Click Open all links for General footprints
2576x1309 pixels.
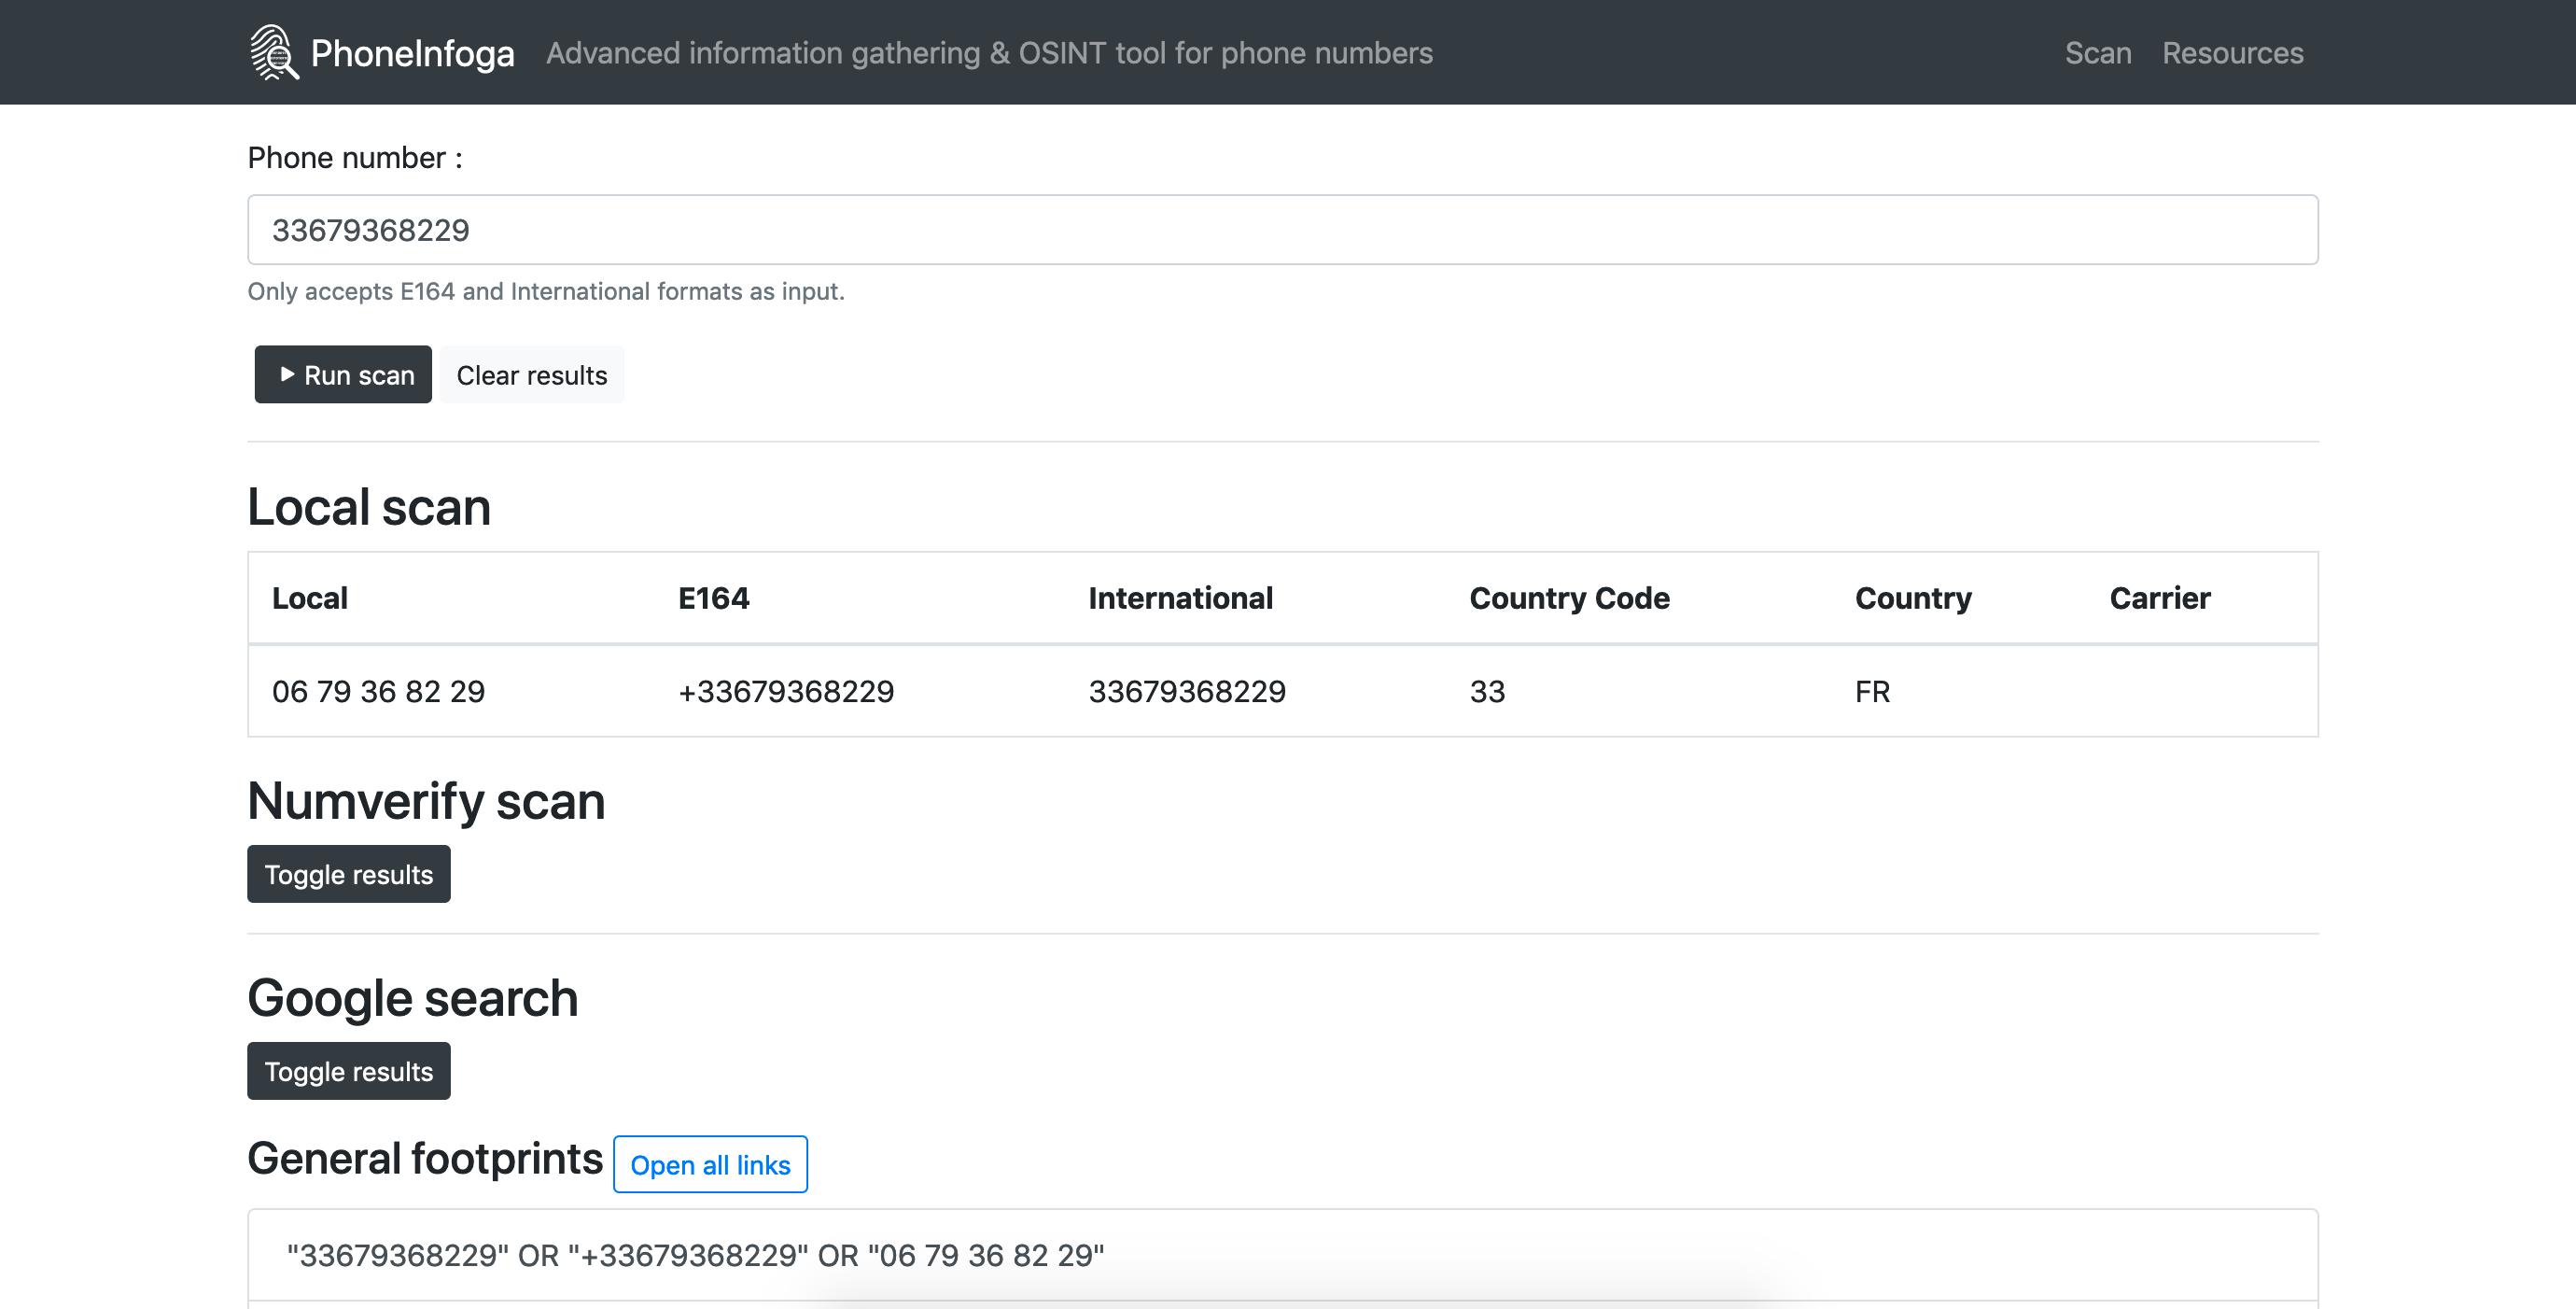click(x=710, y=1165)
